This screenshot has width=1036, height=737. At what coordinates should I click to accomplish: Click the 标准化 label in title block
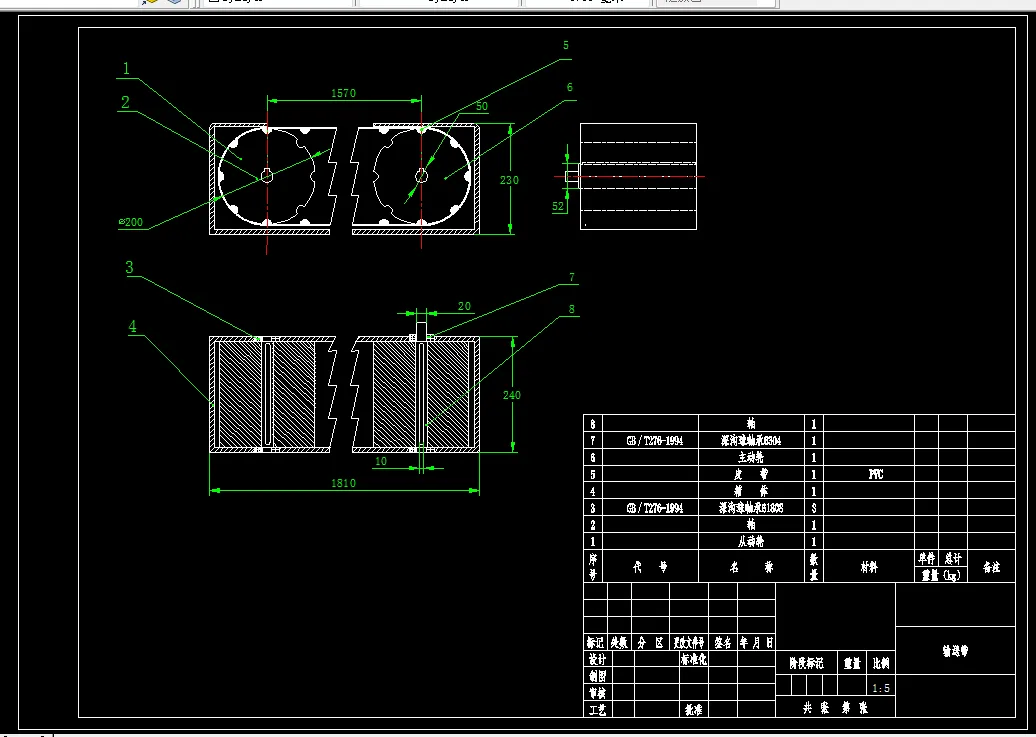click(x=694, y=659)
